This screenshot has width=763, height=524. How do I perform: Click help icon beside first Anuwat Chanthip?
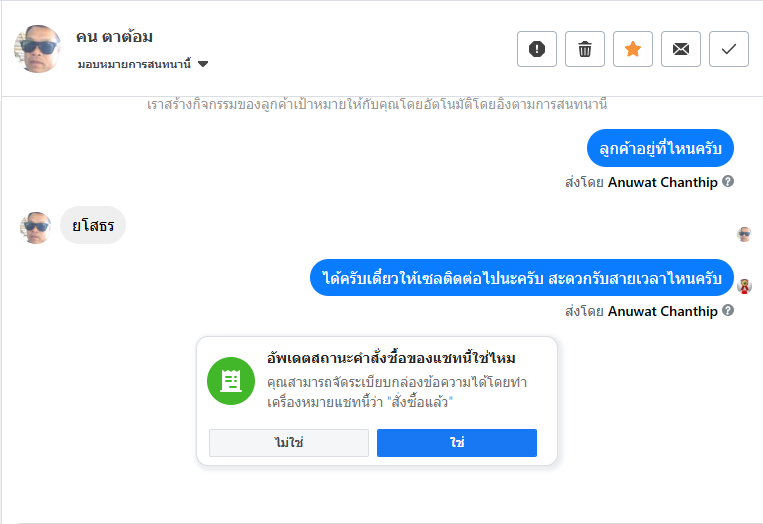tap(728, 182)
